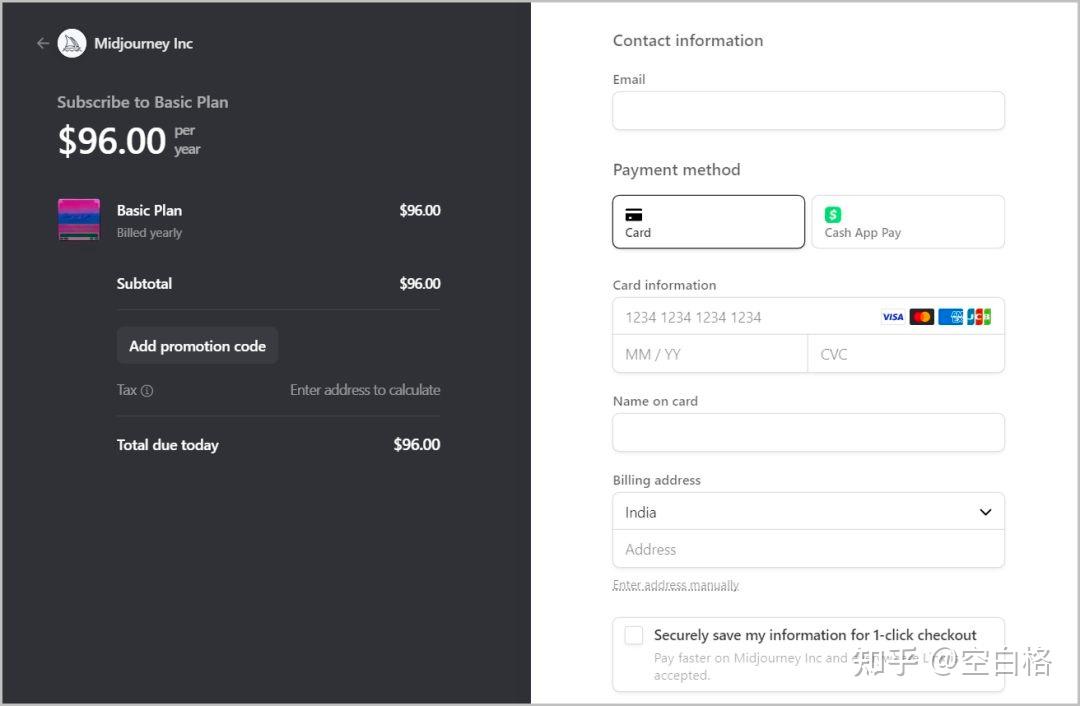Click the Basic Plan product thumbnail

[79, 219]
